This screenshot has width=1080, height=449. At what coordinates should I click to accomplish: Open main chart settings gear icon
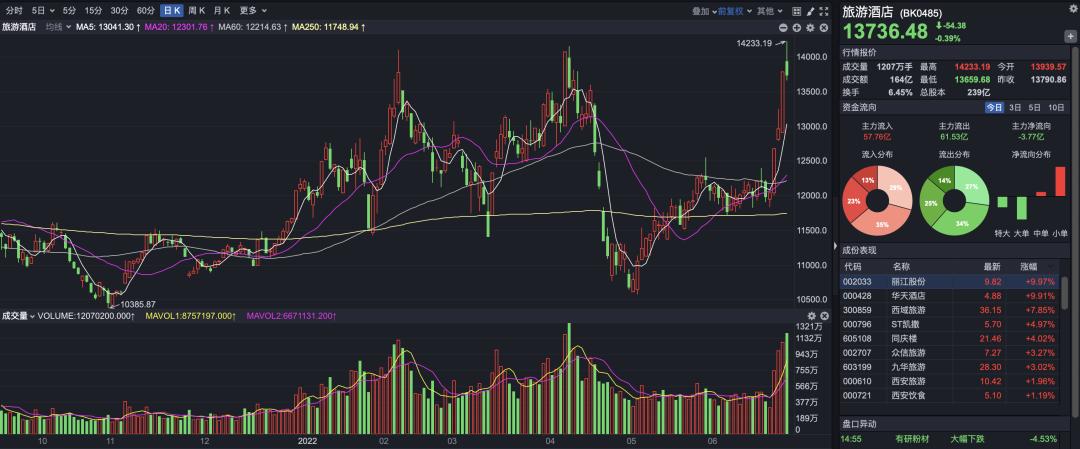pyautogui.click(x=811, y=27)
